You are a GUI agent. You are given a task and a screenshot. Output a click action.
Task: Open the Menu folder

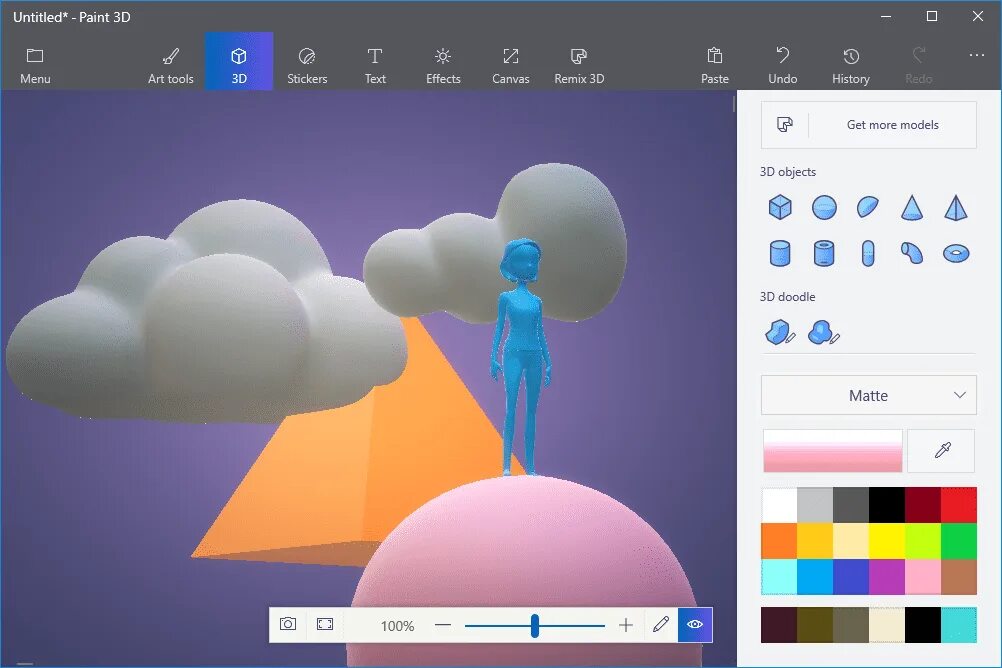35,66
